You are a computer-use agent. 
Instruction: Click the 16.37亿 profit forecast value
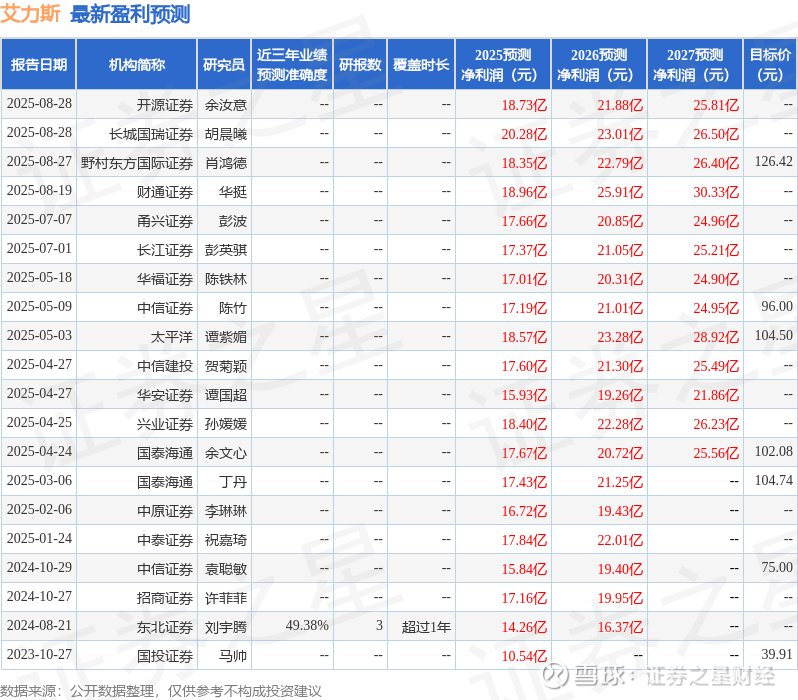pos(620,627)
